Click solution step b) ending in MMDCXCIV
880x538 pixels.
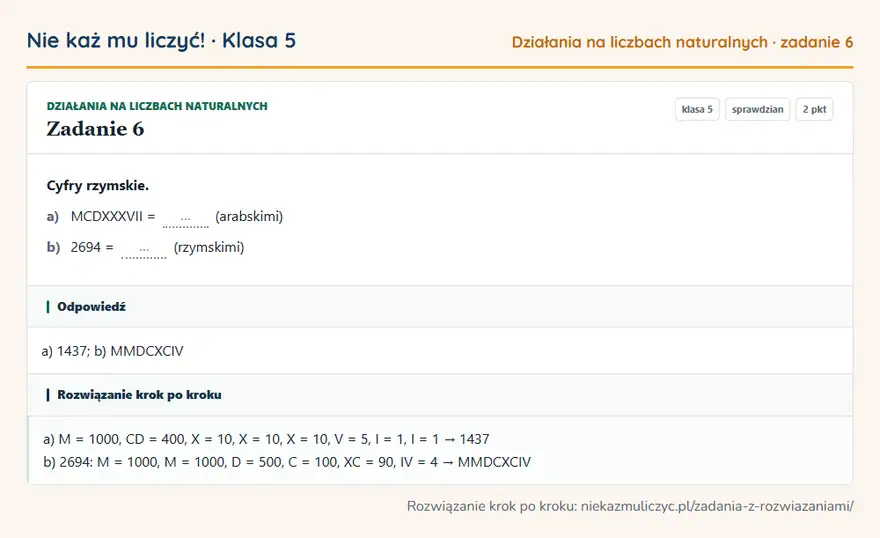point(287,462)
